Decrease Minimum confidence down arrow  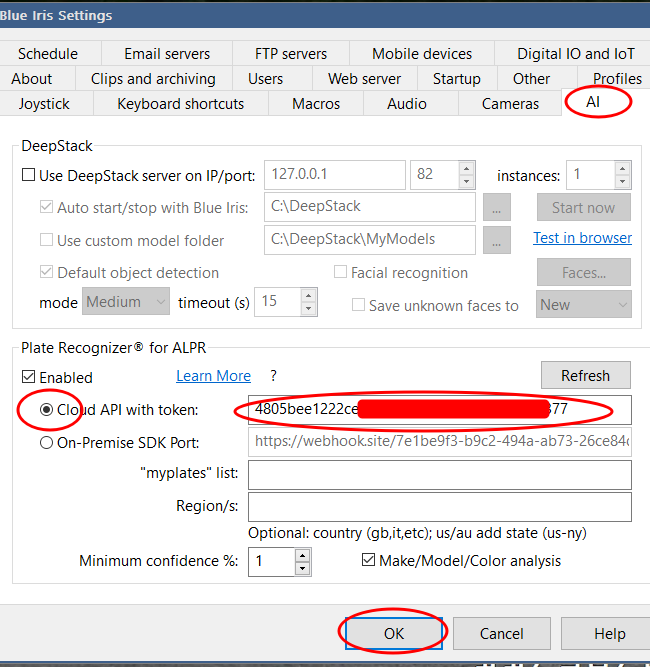(302, 569)
